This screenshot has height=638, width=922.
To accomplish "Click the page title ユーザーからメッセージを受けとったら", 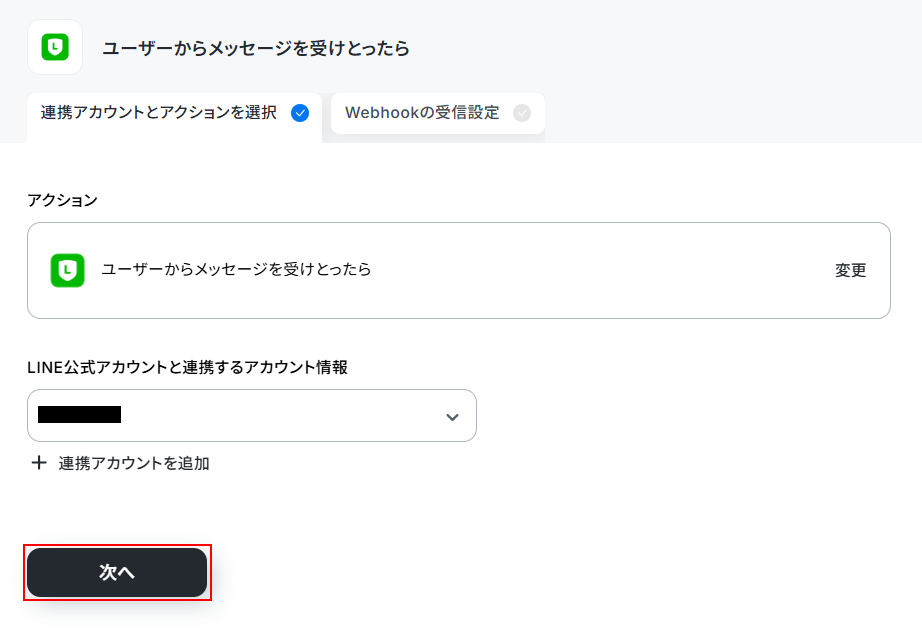I will tap(256, 48).
